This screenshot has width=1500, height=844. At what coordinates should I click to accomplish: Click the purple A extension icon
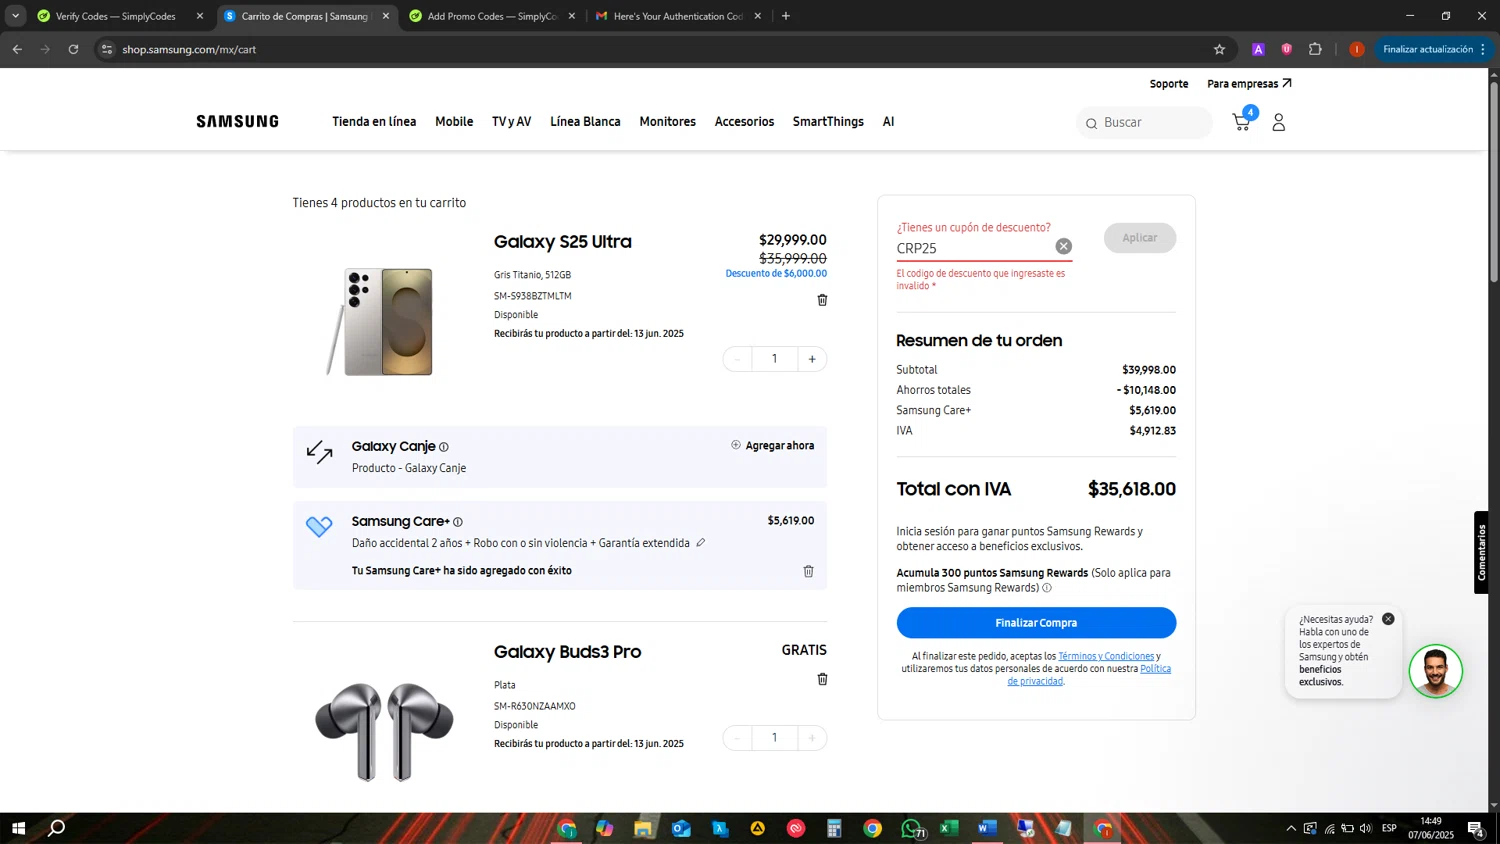coord(1258,49)
